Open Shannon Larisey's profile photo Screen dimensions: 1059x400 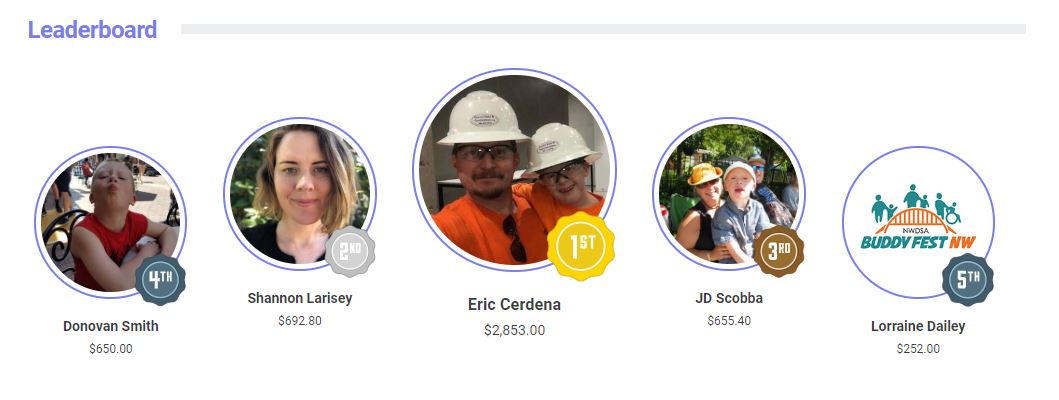coord(300,194)
